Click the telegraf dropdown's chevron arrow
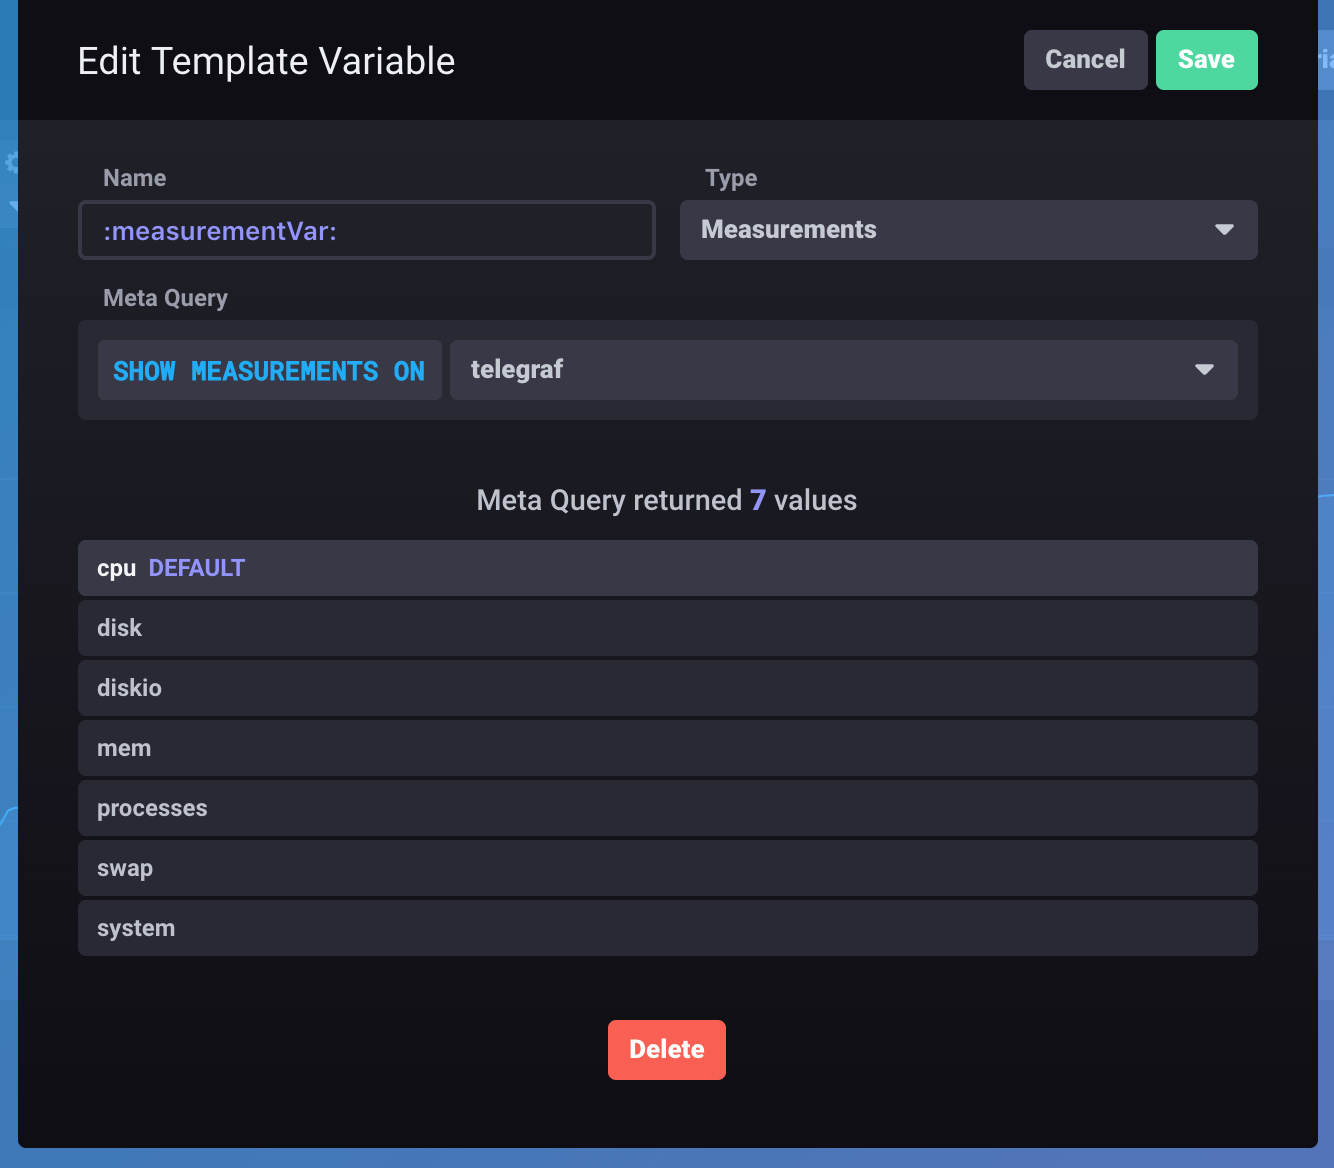1334x1168 pixels. tap(1203, 370)
